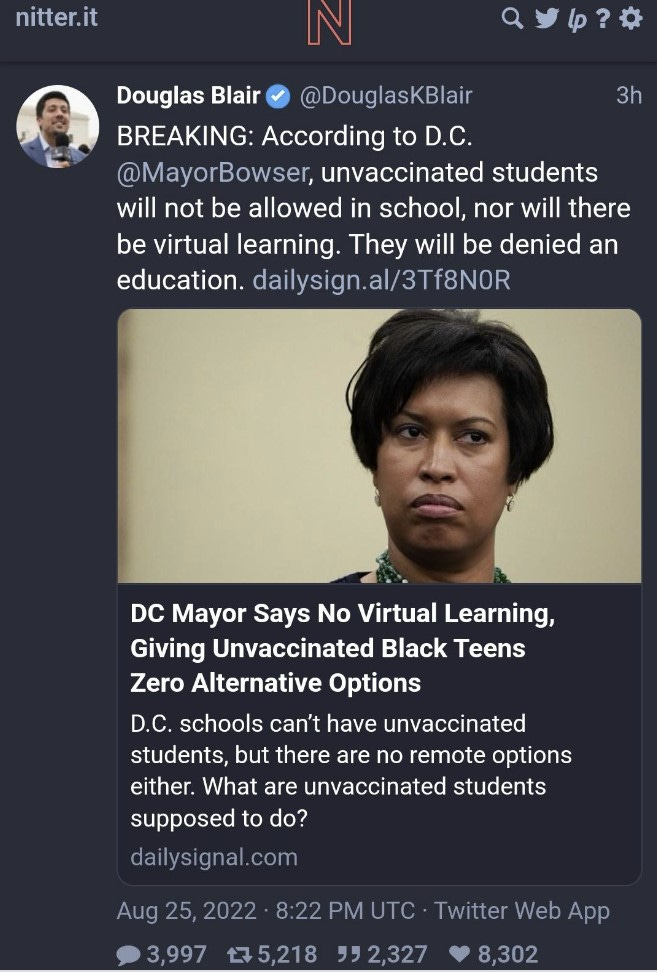Viewport: 657px width, 972px height.
Task: Open Douglas Blair profile name
Action: [188, 95]
